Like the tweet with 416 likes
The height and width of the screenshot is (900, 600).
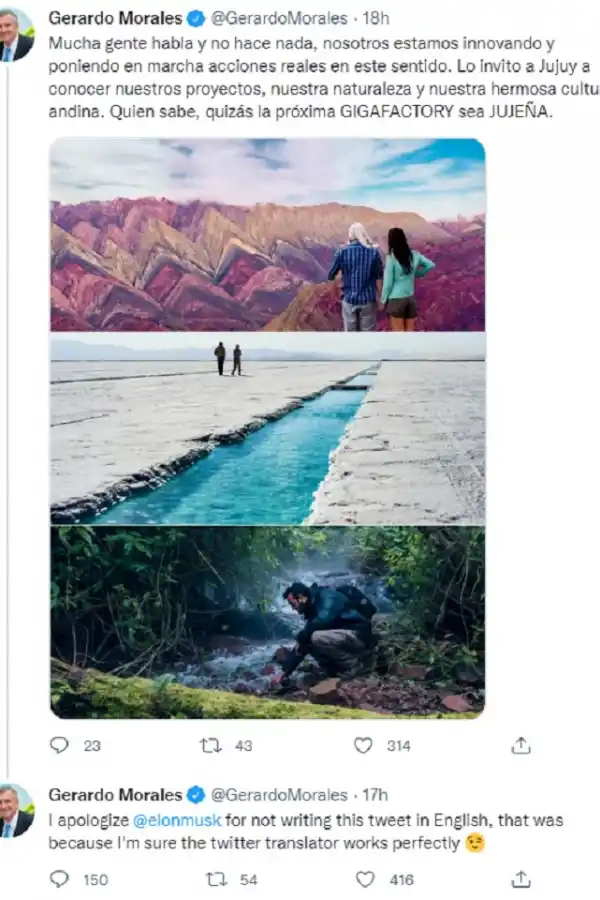pos(366,879)
